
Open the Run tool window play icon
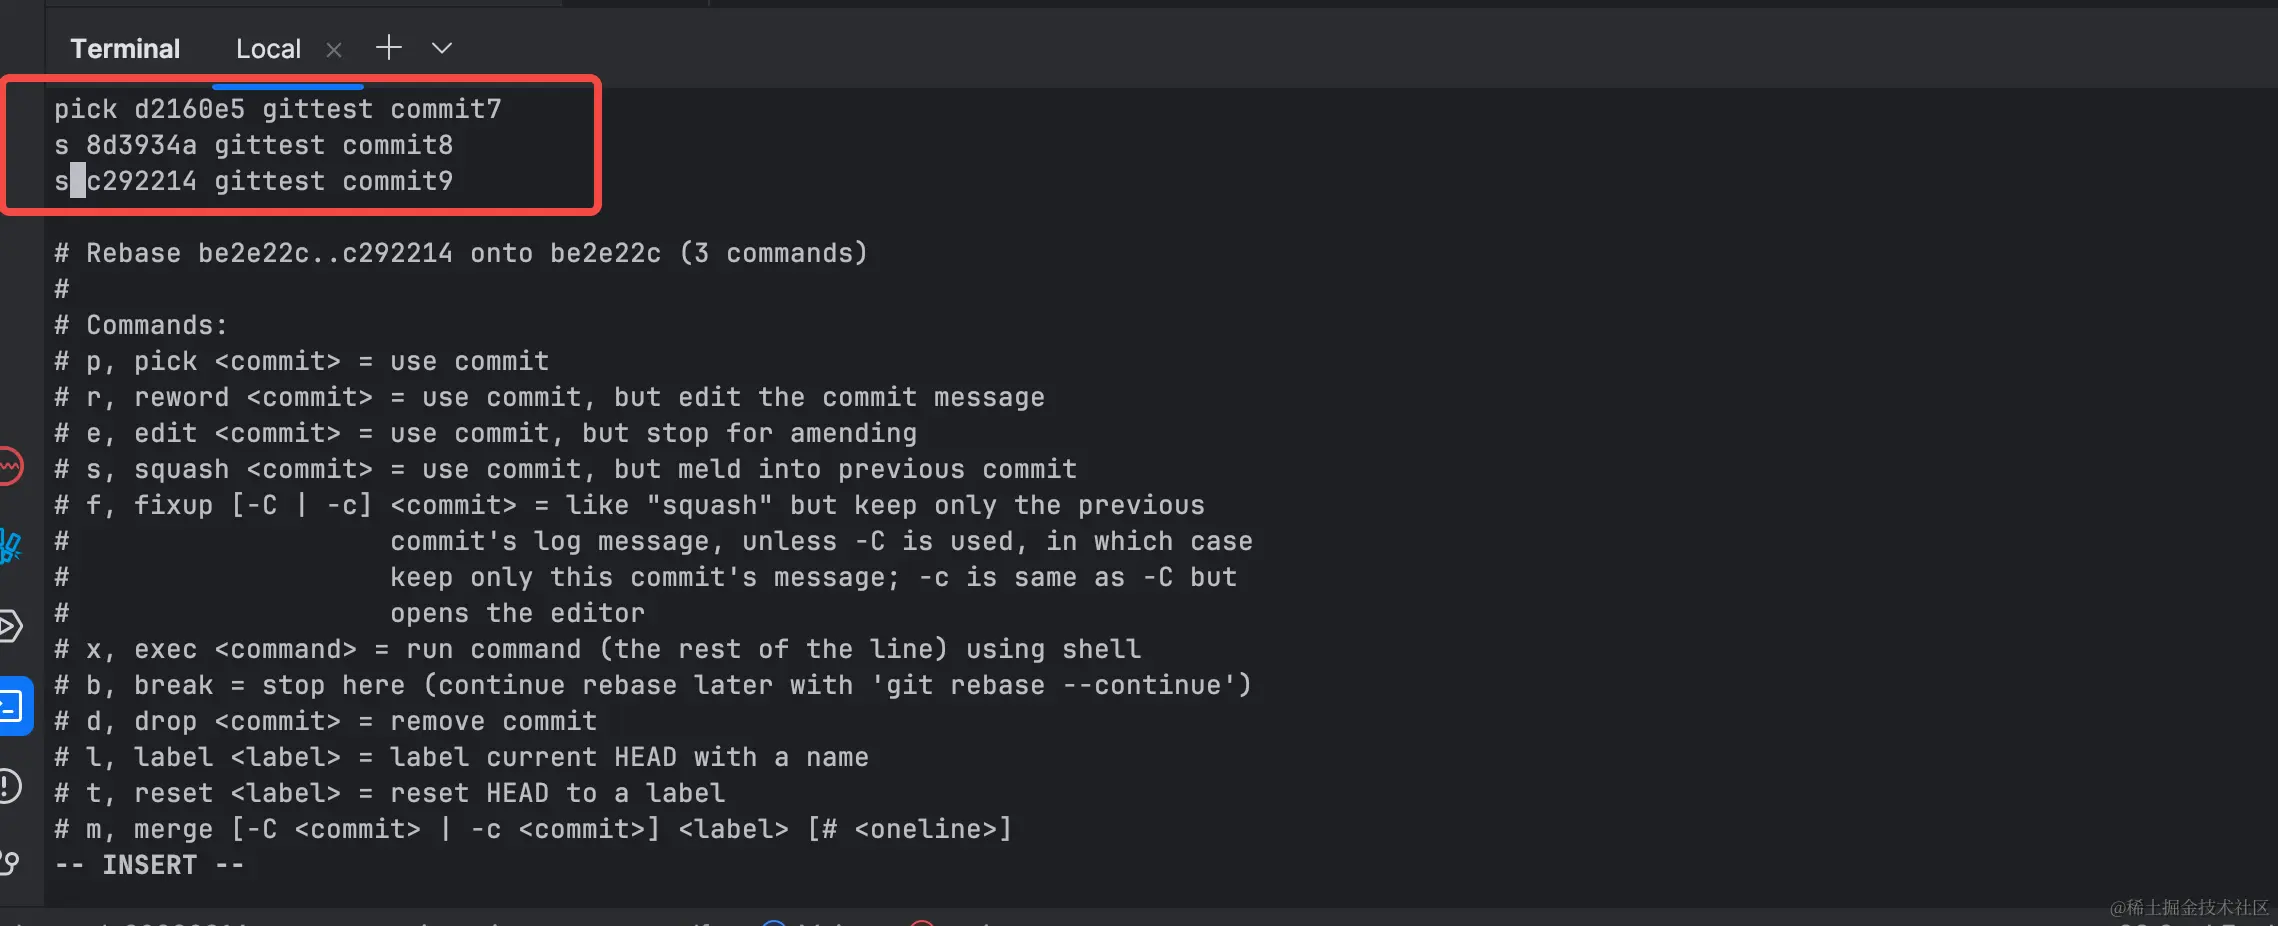[10, 626]
